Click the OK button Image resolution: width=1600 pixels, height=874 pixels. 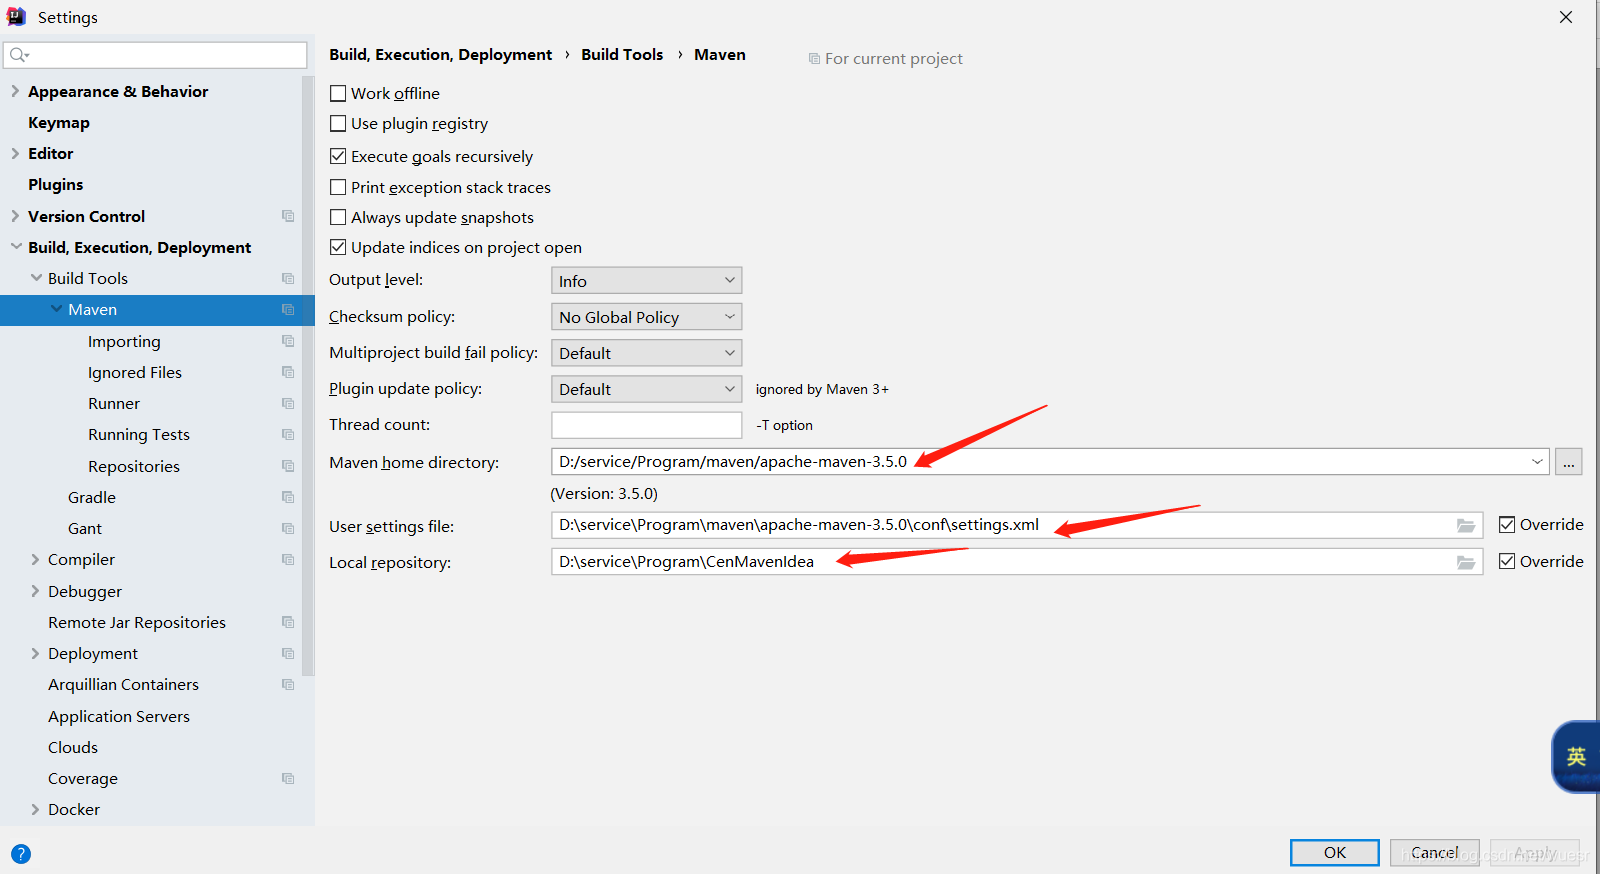pos(1335,852)
